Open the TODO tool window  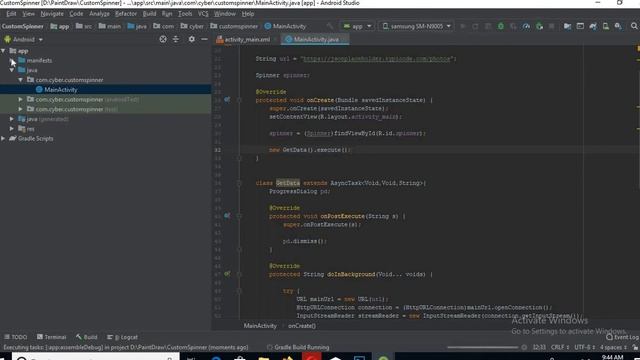click(16, 337)
